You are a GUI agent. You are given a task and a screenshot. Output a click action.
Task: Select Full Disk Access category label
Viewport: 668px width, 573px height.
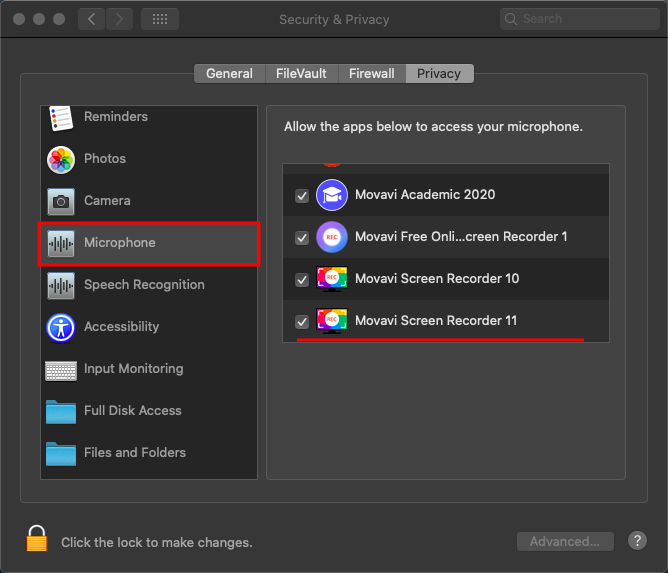click(133, 410)
